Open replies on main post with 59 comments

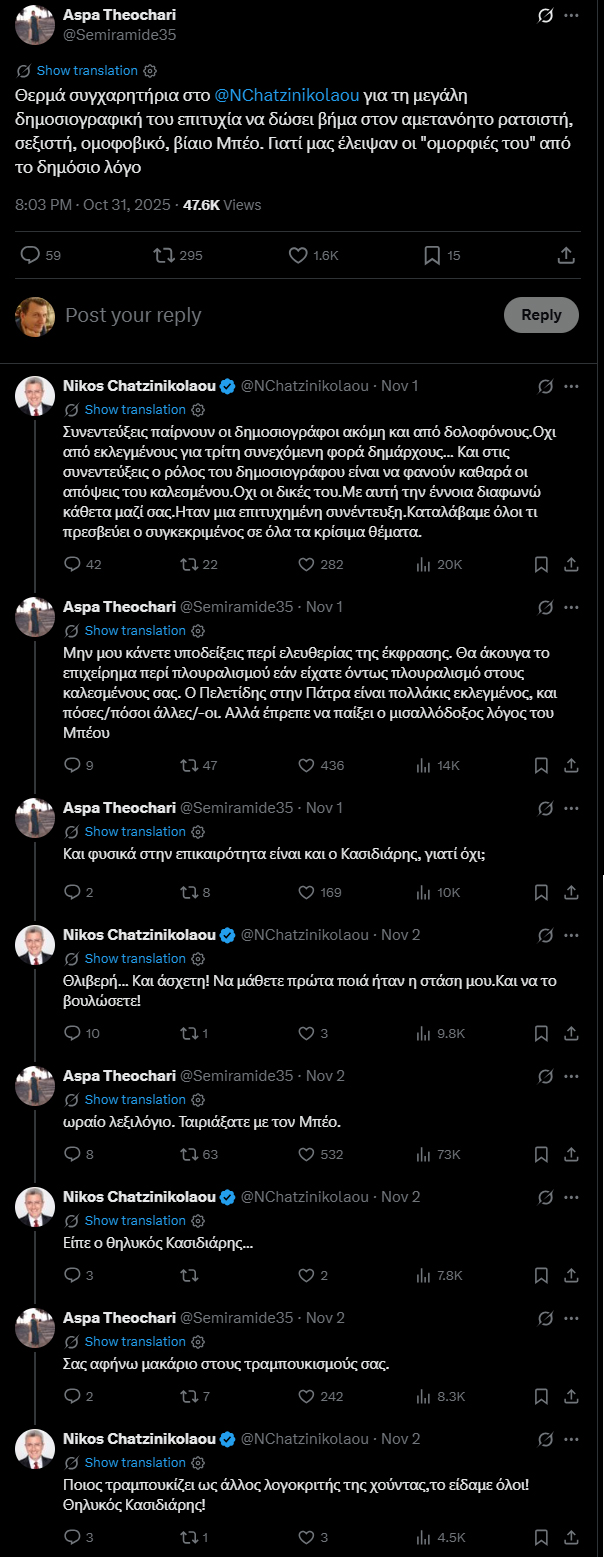click(x=30, y=255)
